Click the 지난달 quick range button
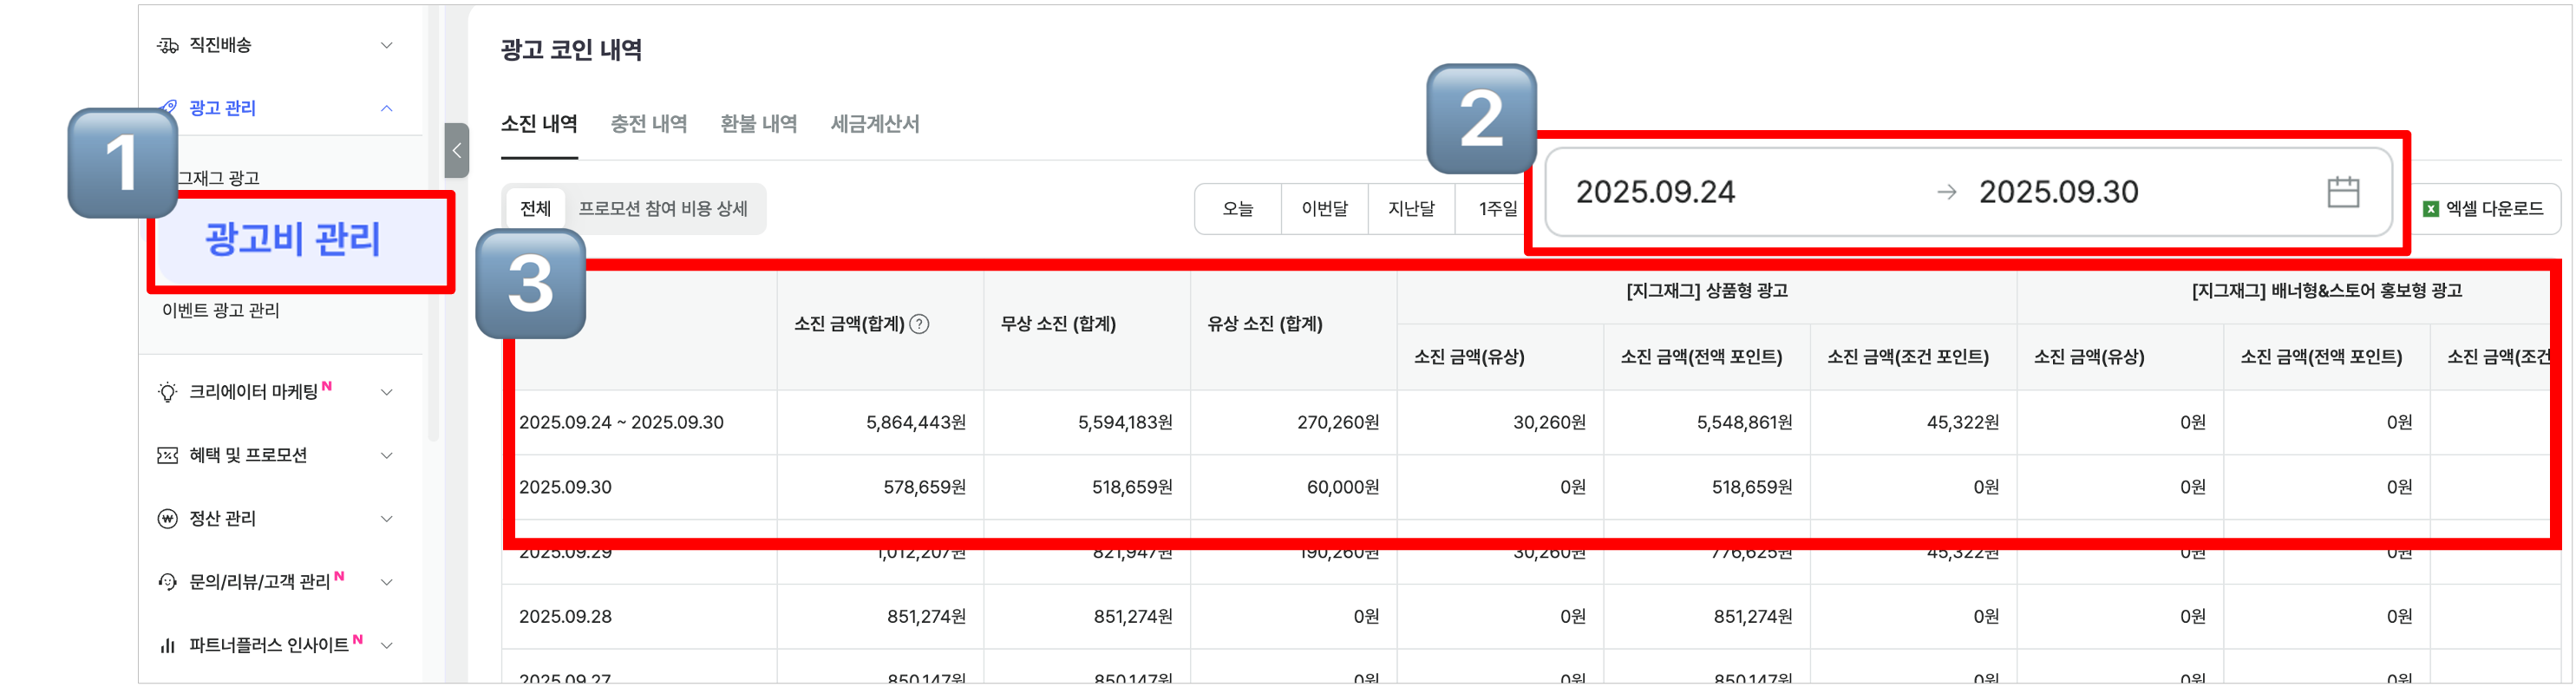 tap(1411, 209)
